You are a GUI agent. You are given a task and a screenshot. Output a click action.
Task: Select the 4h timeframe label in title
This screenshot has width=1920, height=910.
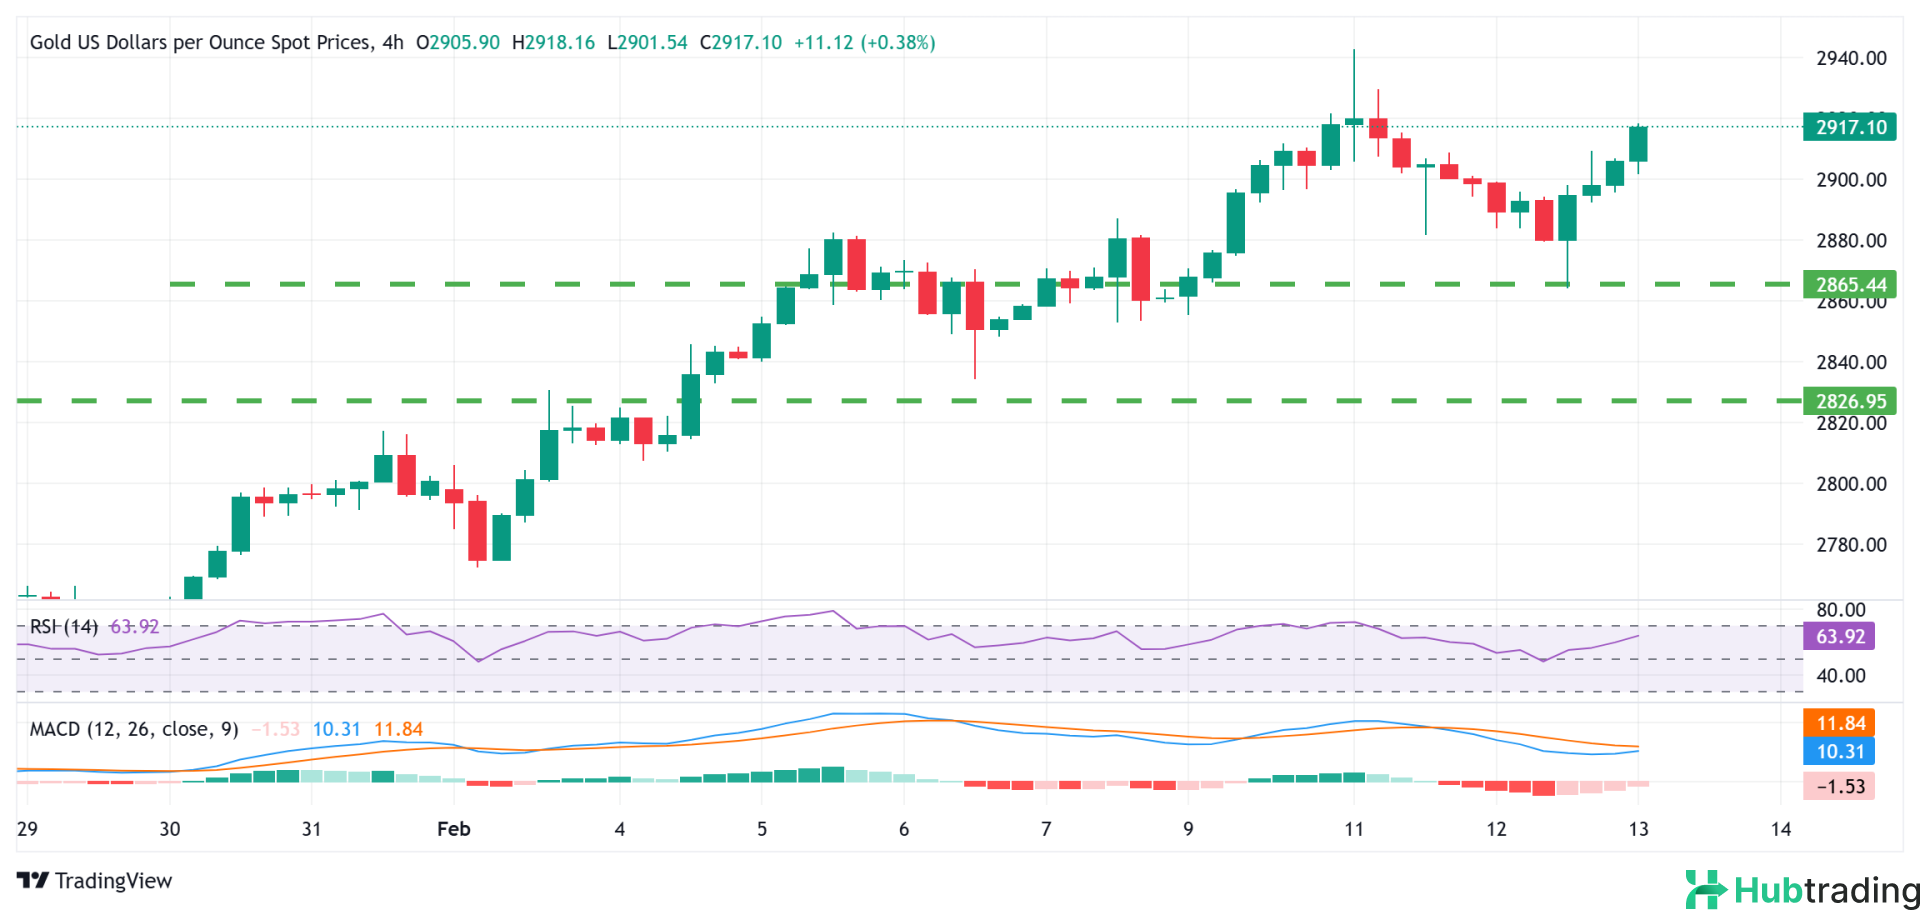[393, 42]
